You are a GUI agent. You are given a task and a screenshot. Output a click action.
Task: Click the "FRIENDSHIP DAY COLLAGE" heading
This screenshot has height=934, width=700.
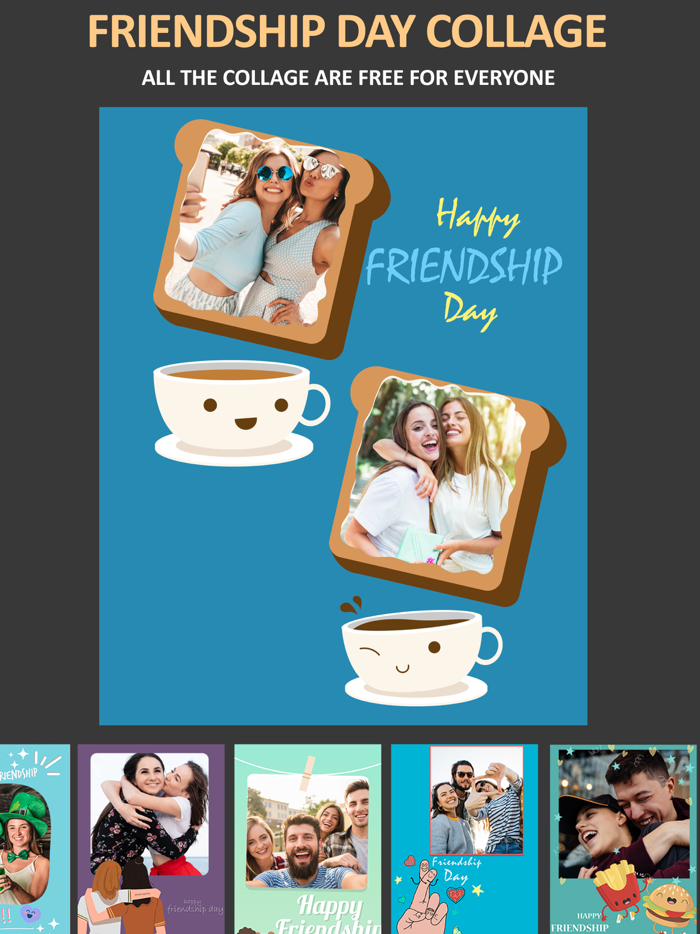(347, 31)
